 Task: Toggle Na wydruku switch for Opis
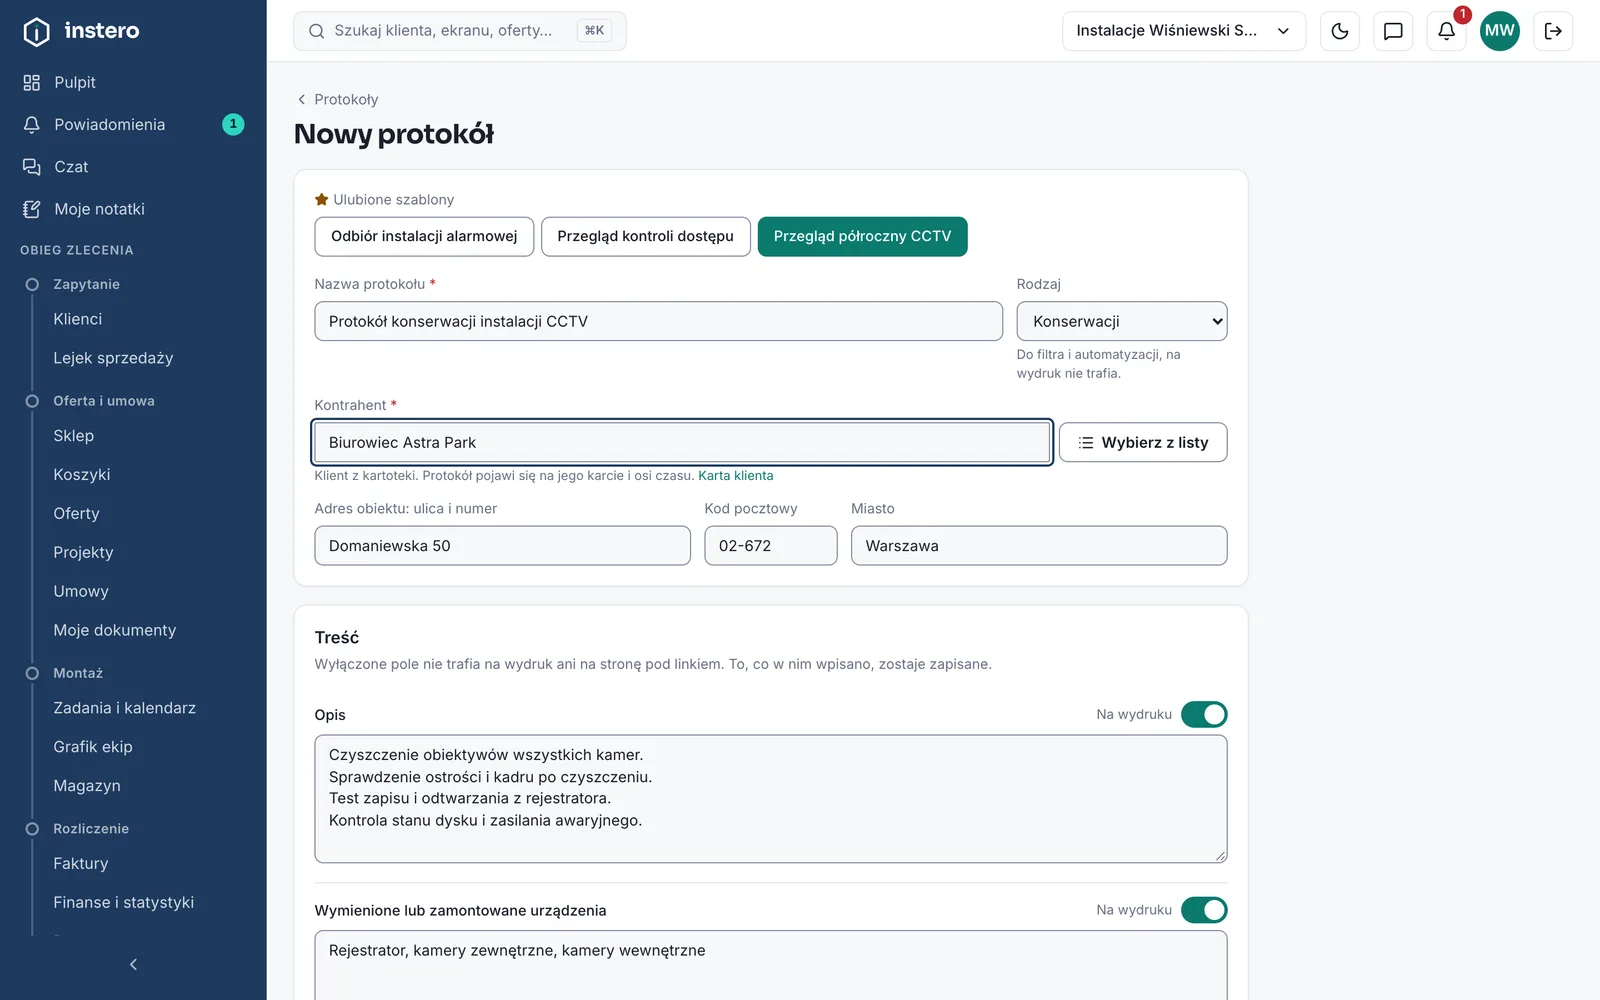(1204, 714)
